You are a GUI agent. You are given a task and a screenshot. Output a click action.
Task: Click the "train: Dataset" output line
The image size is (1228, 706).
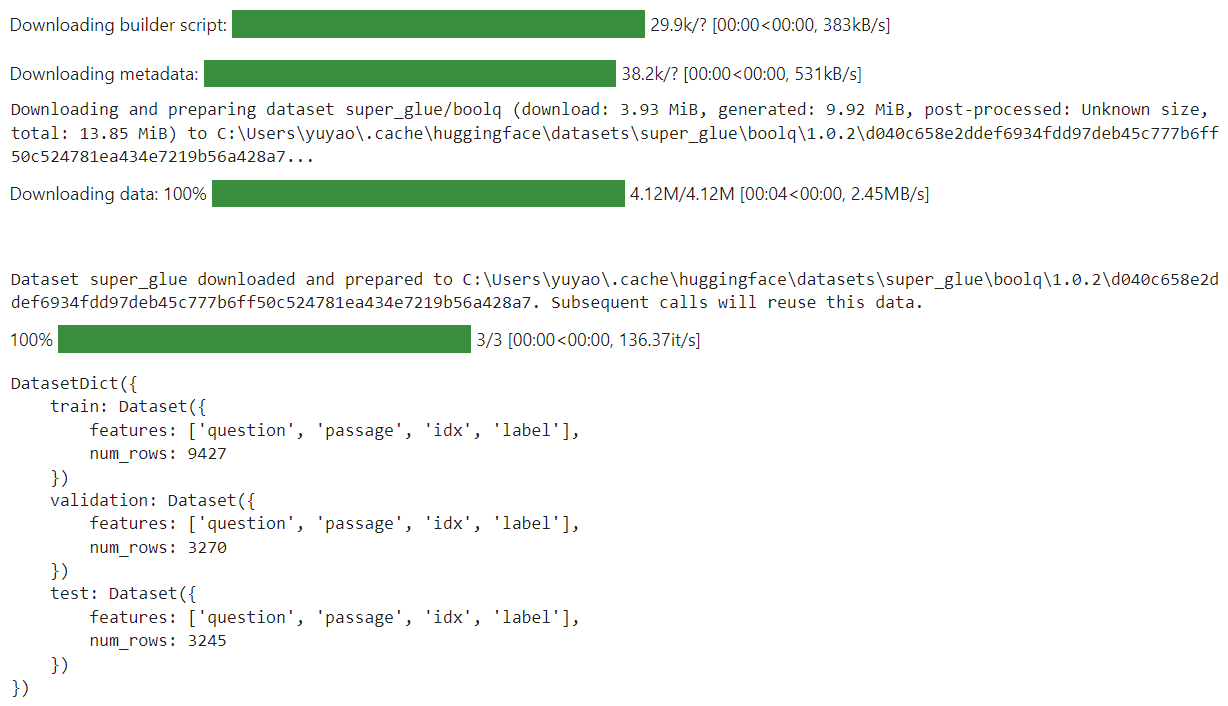[129, 406]
